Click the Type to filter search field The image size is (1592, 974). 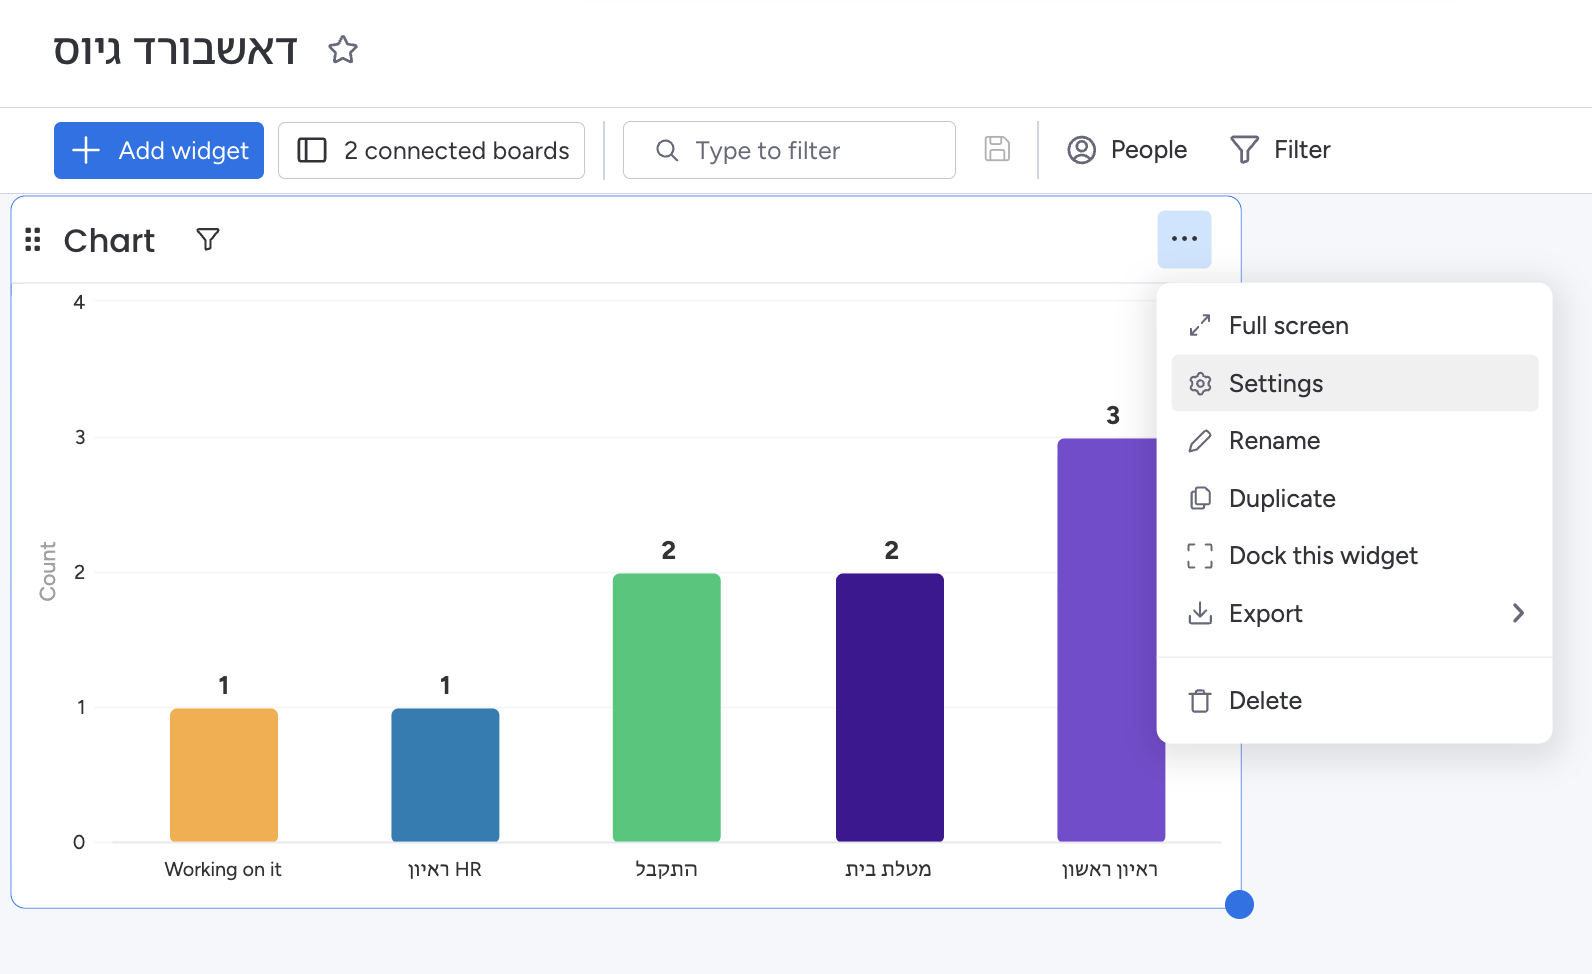coord(789,150)
